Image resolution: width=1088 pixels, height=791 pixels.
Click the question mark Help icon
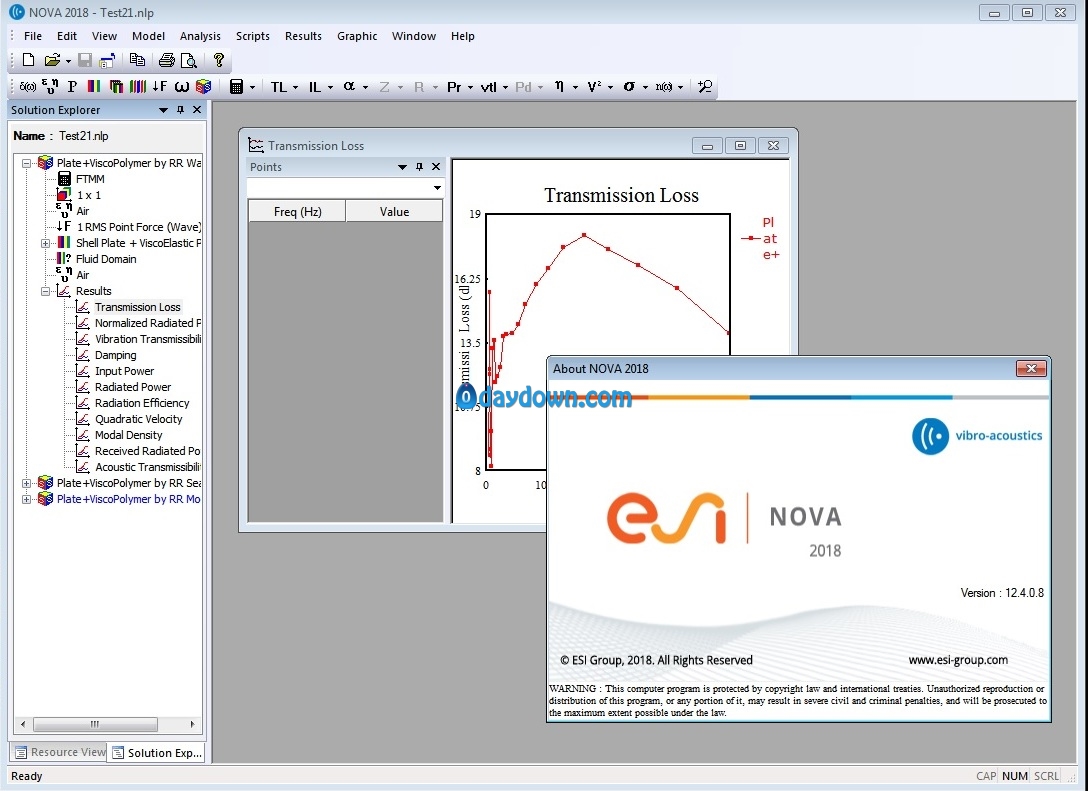219,60
